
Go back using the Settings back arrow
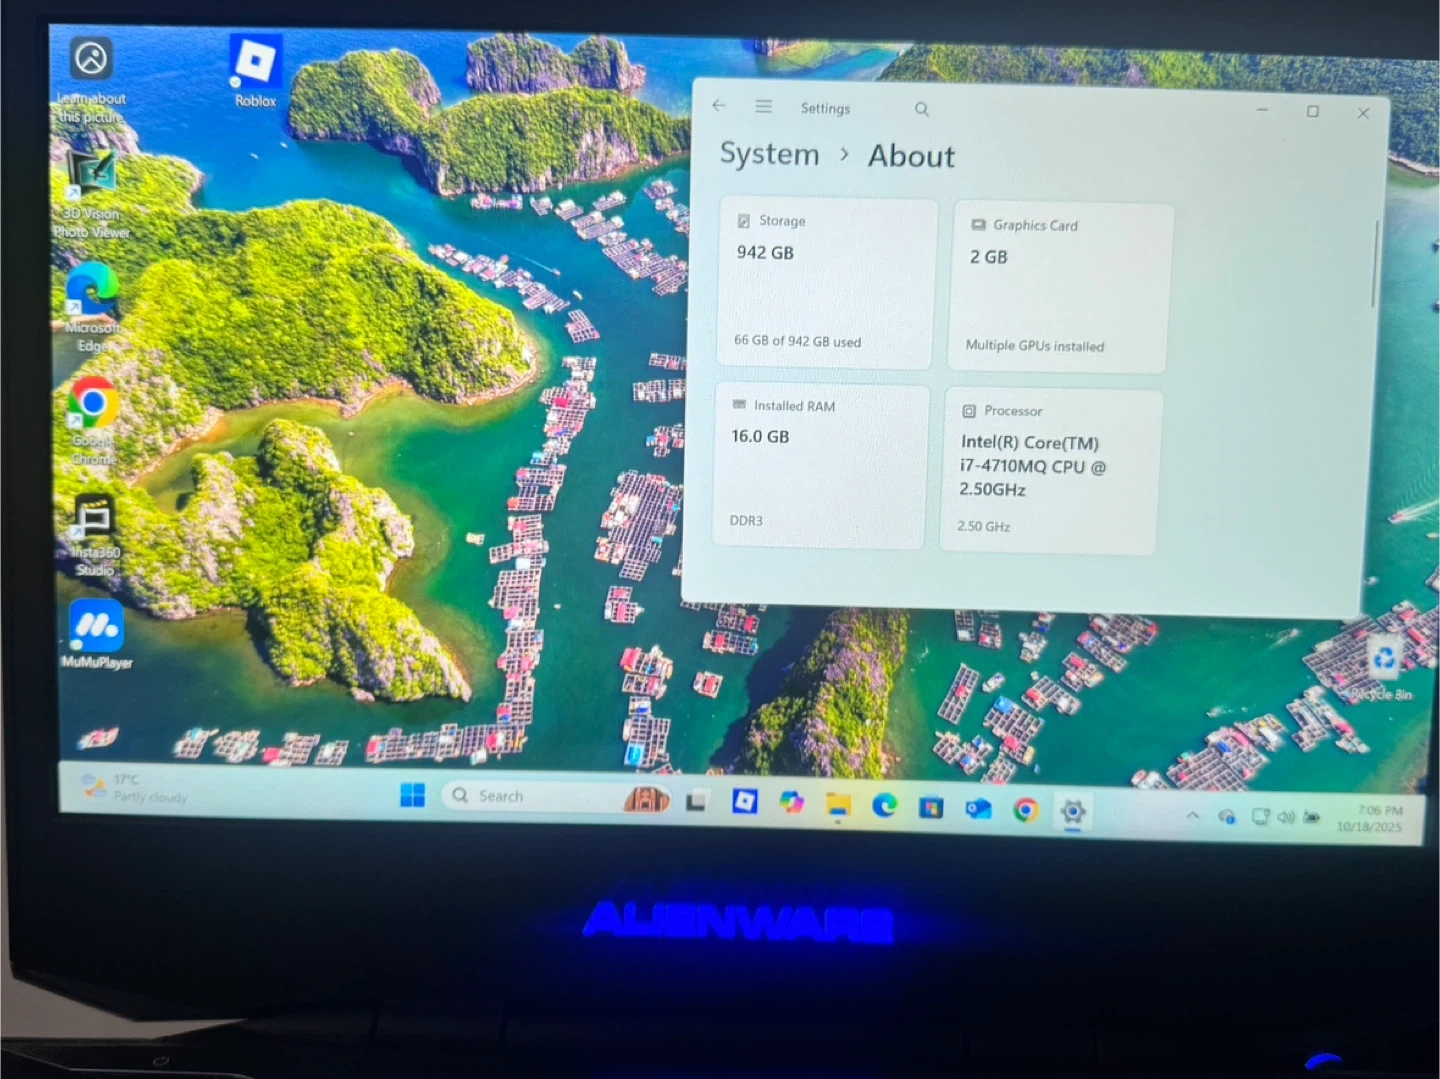coord(719,106)
